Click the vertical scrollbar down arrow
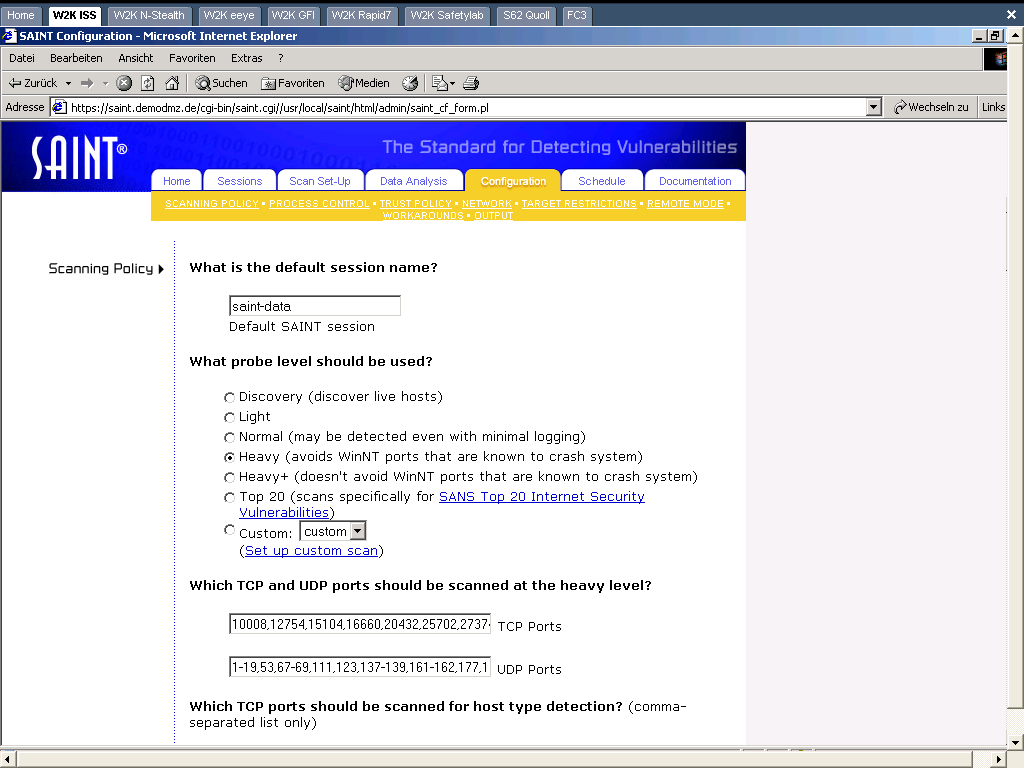Viewport: 1024px width, 768px height. tap(1016, 742)
